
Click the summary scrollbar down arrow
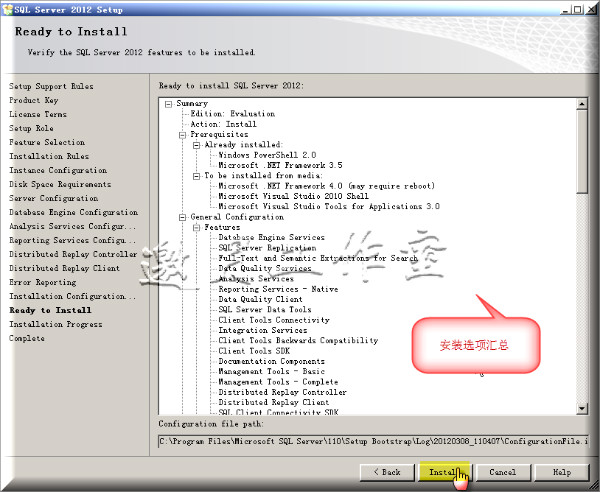[582, 409]
